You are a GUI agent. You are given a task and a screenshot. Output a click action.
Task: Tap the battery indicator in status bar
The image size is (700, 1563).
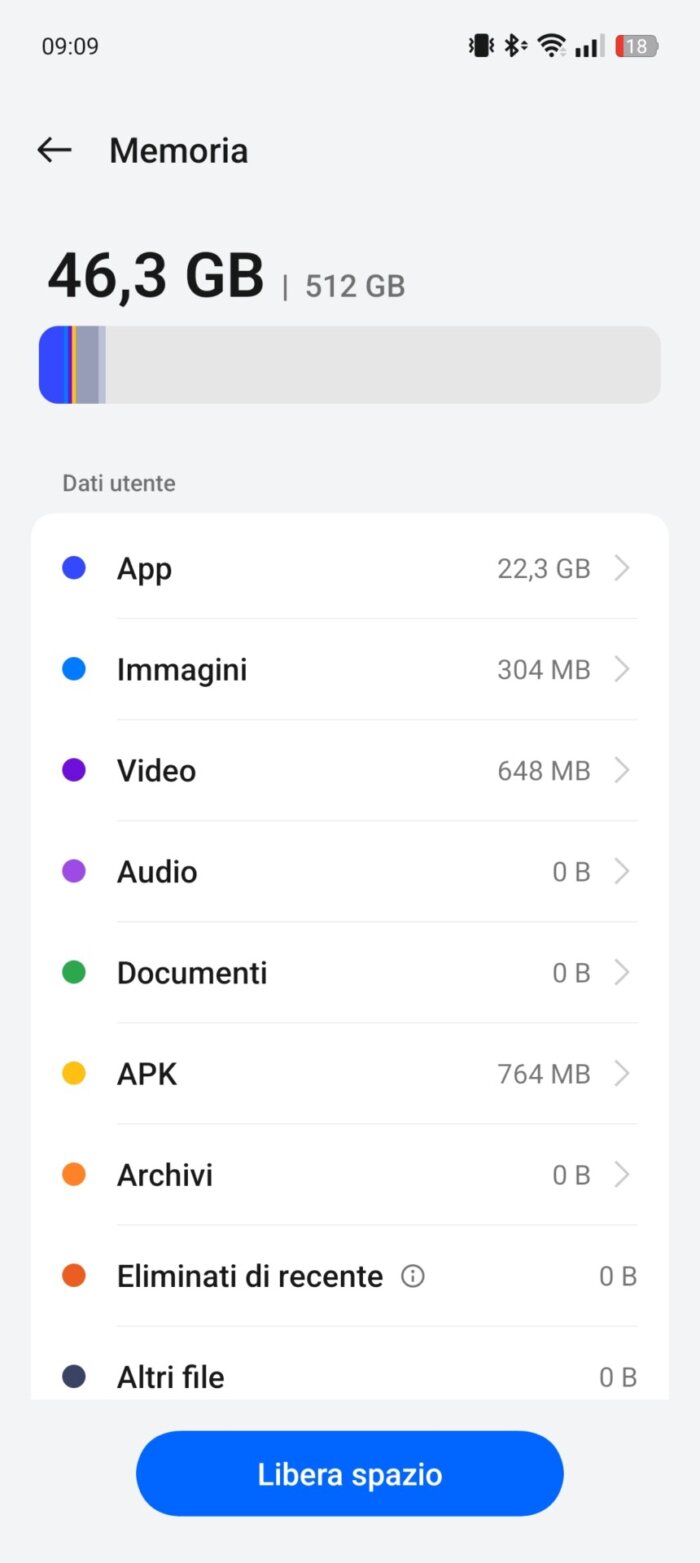[636, 46]
